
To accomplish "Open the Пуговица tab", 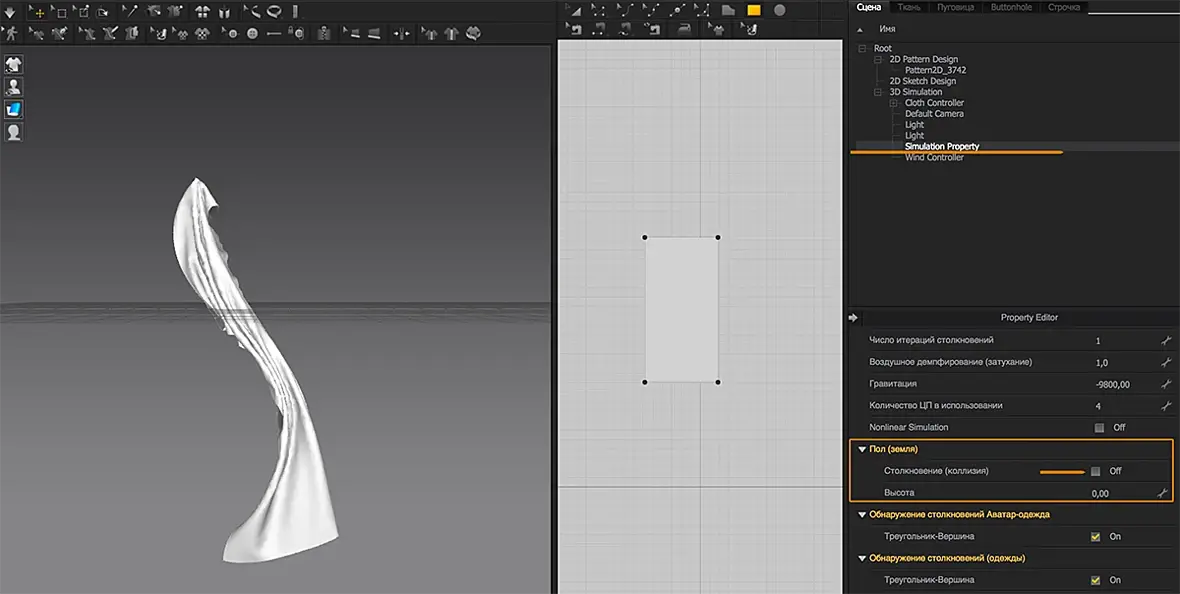I will [956, 7].
